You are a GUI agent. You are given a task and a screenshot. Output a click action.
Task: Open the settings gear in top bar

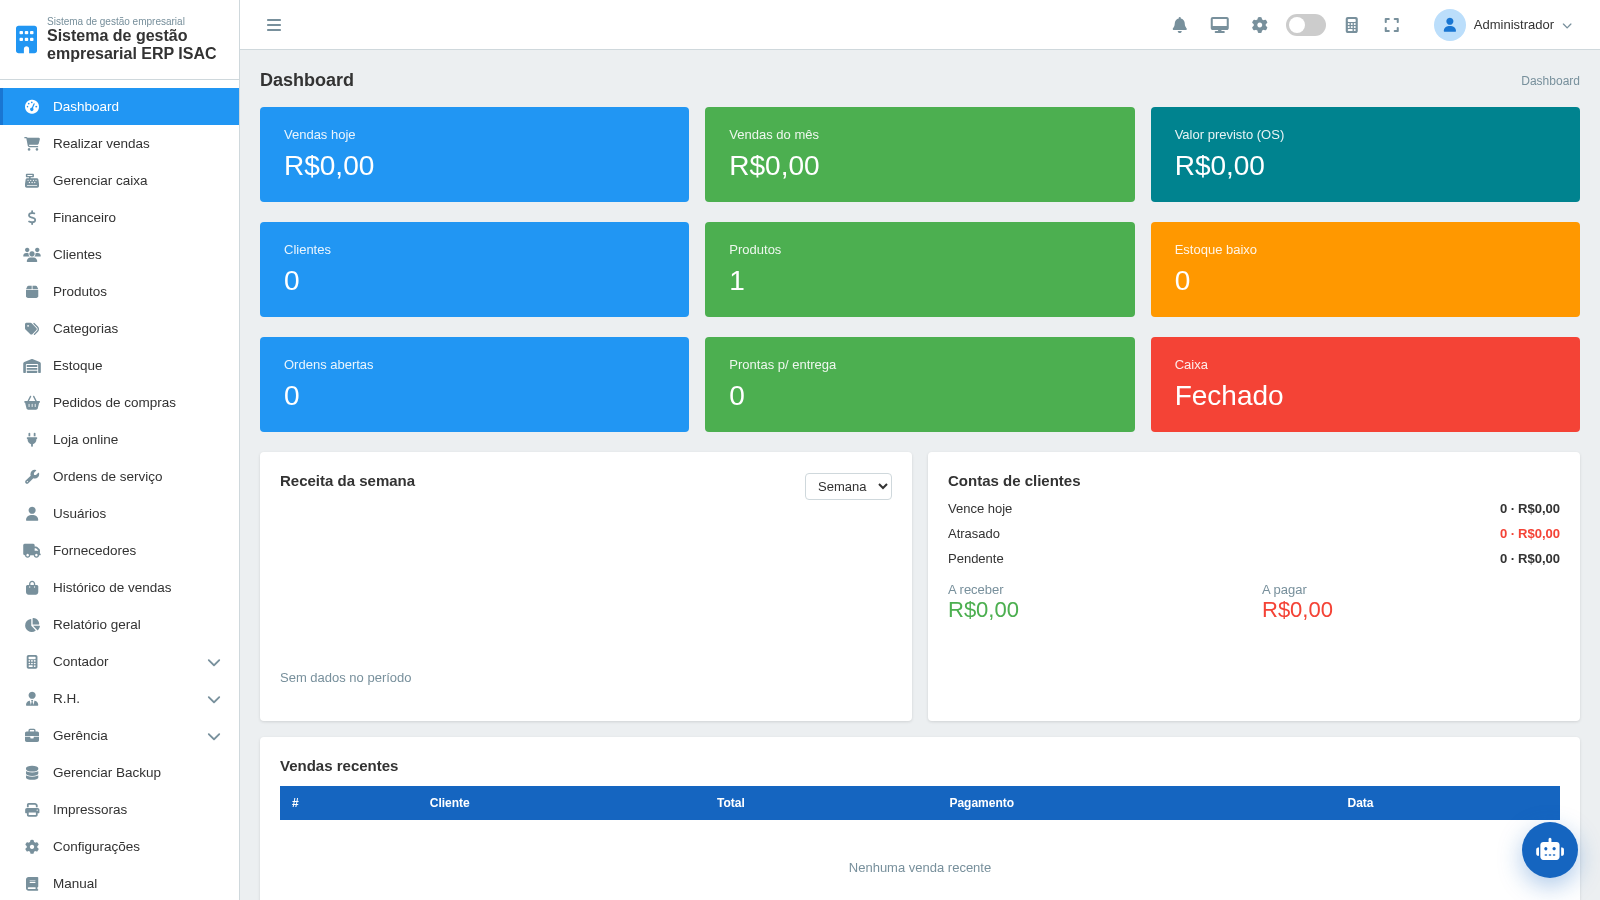(x=1260, y=25)
